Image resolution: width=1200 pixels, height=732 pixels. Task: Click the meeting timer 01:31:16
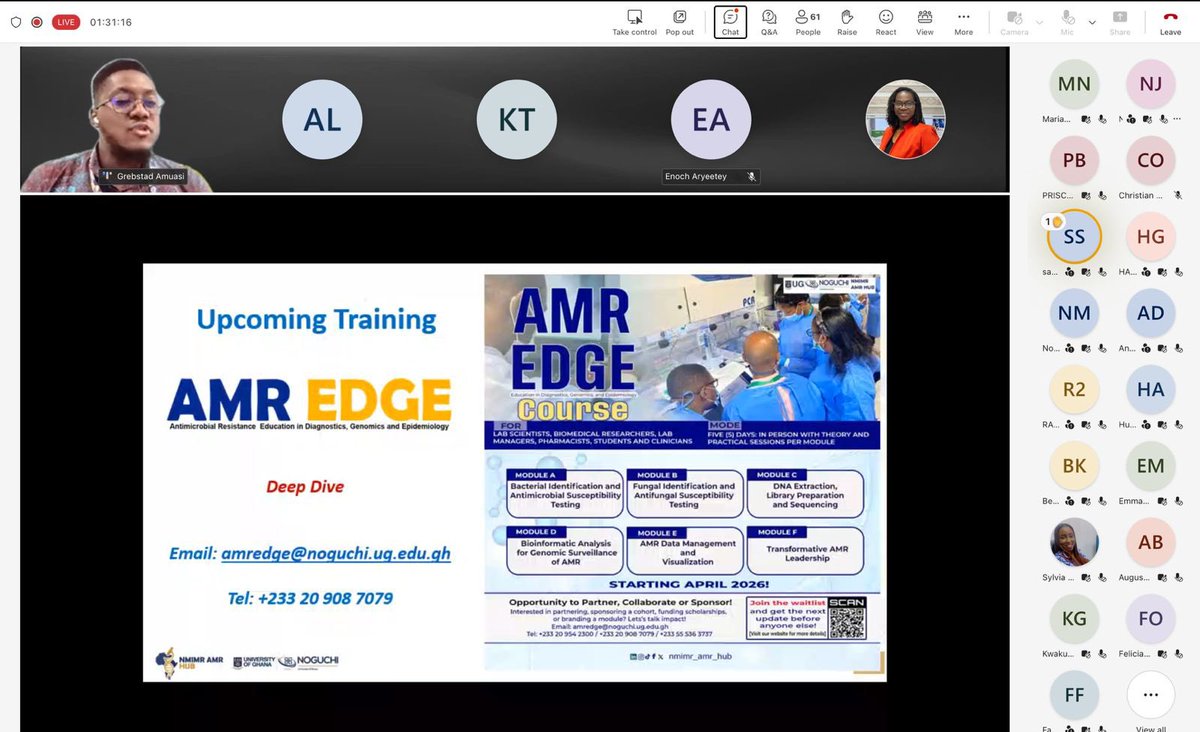pos(111,22)
